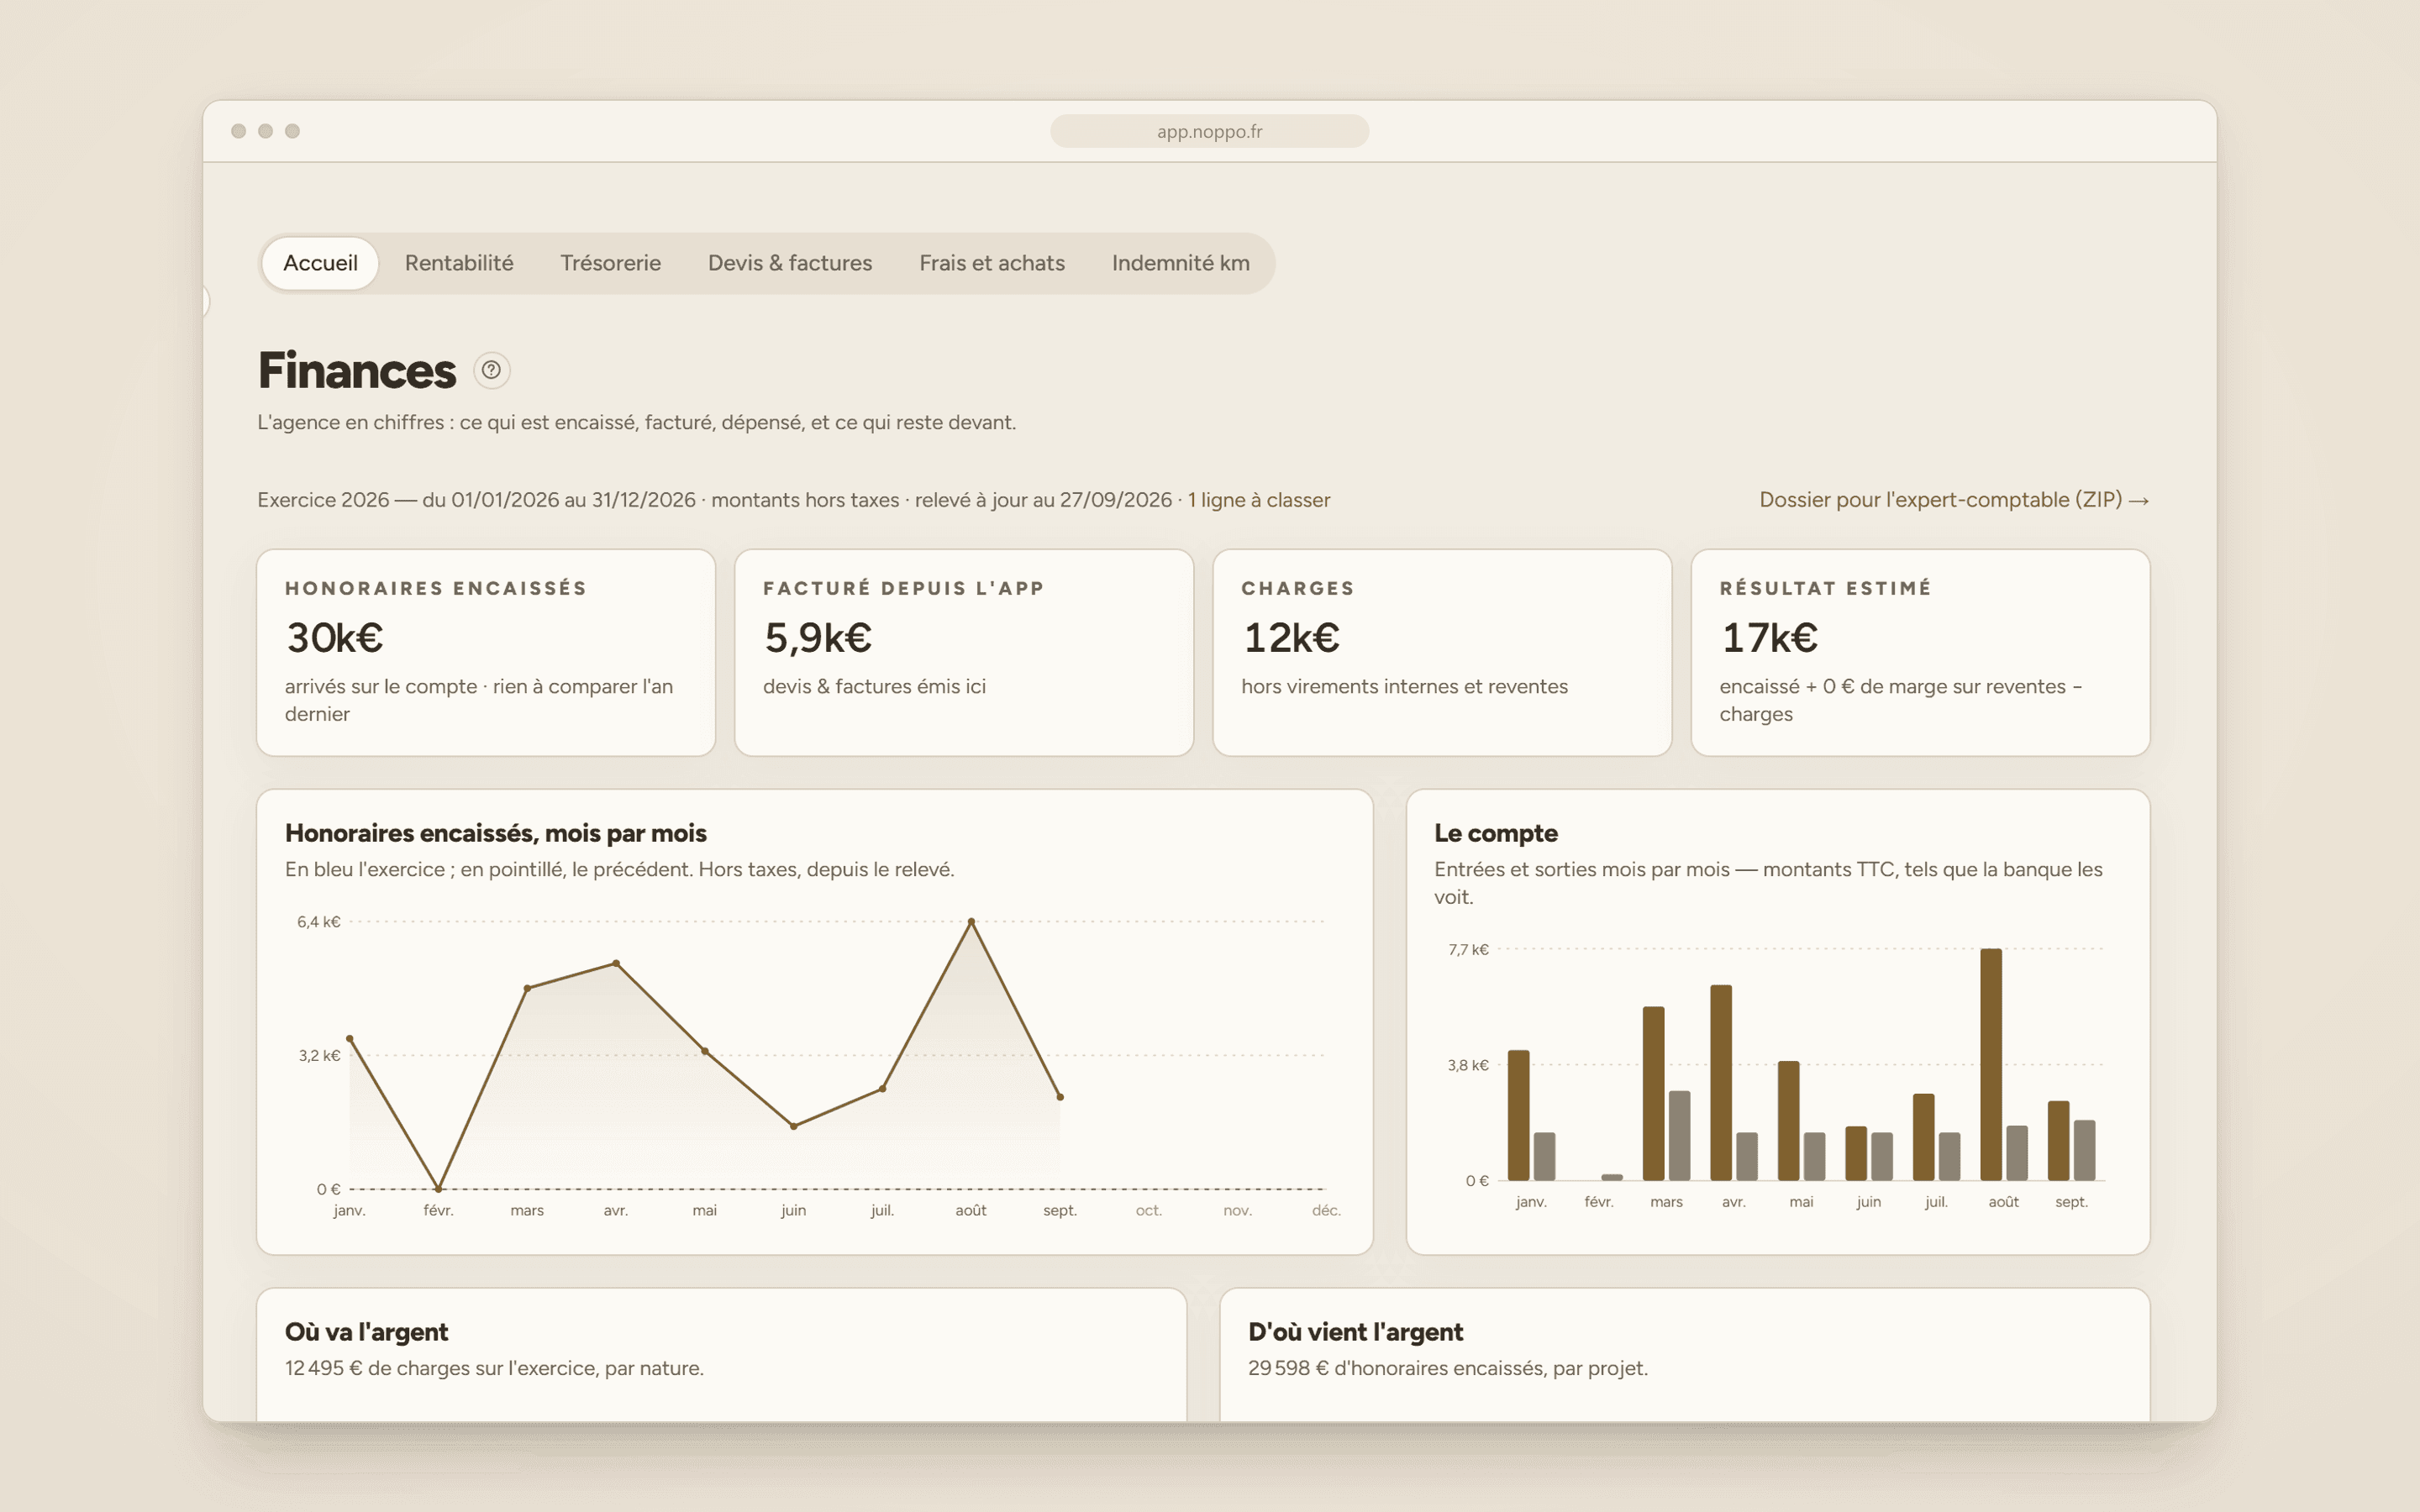Image resolution: width=2420 pixels, height=1512 pixels.
Task: Select the sept. data point on line chart
Action: (x=1060, y=1097)
